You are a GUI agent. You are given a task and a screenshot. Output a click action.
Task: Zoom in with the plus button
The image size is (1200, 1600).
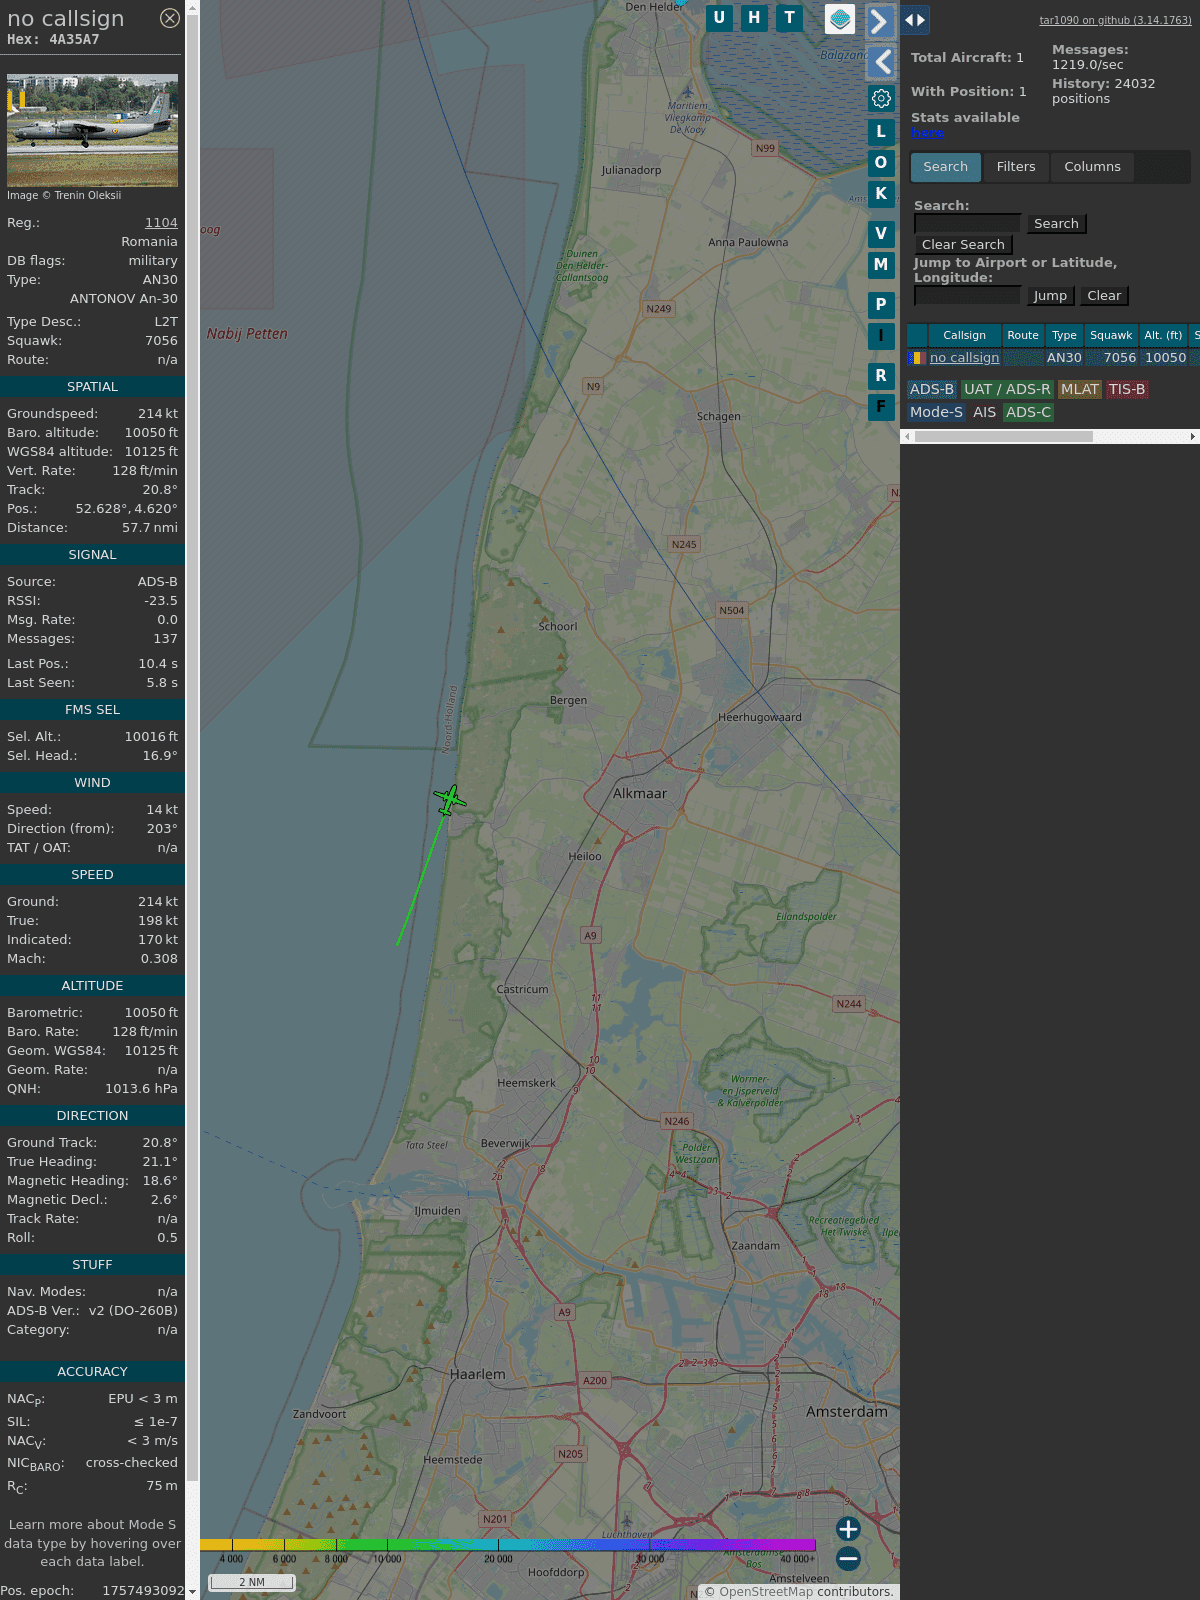pyautogui.click(x=848, y=1529)
